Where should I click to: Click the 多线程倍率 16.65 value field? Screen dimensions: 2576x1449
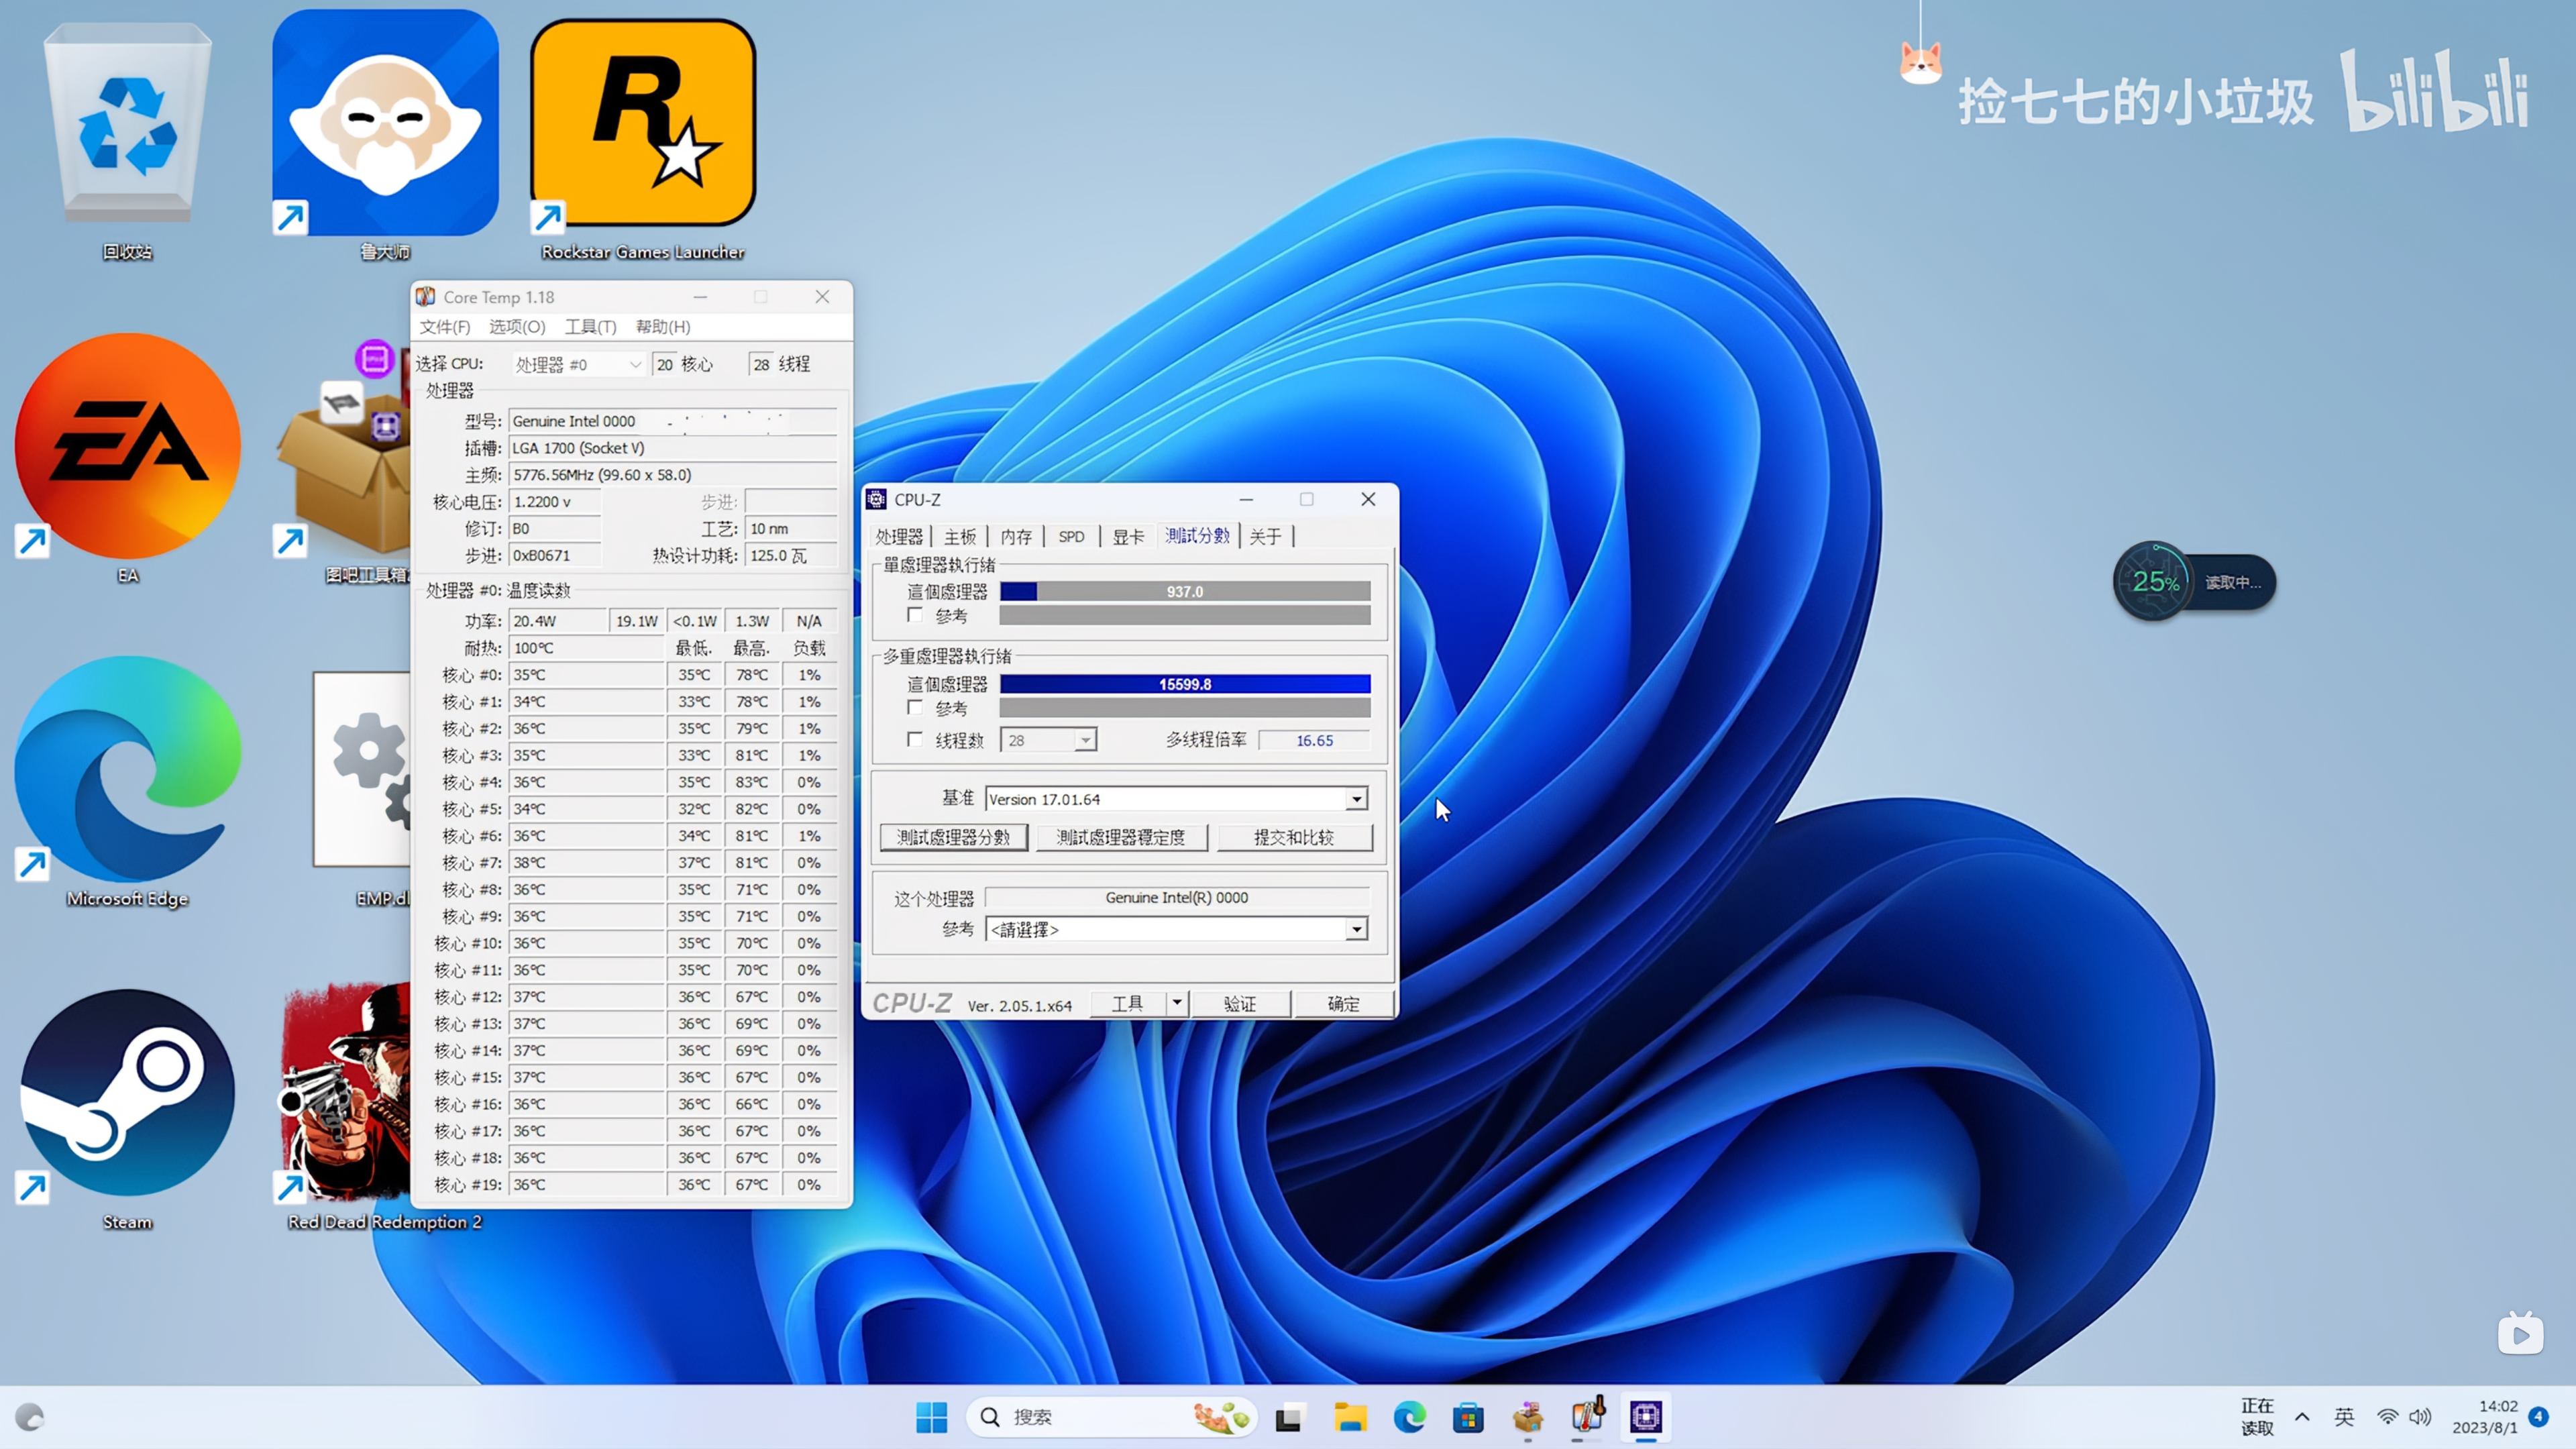pos(1314,740)
